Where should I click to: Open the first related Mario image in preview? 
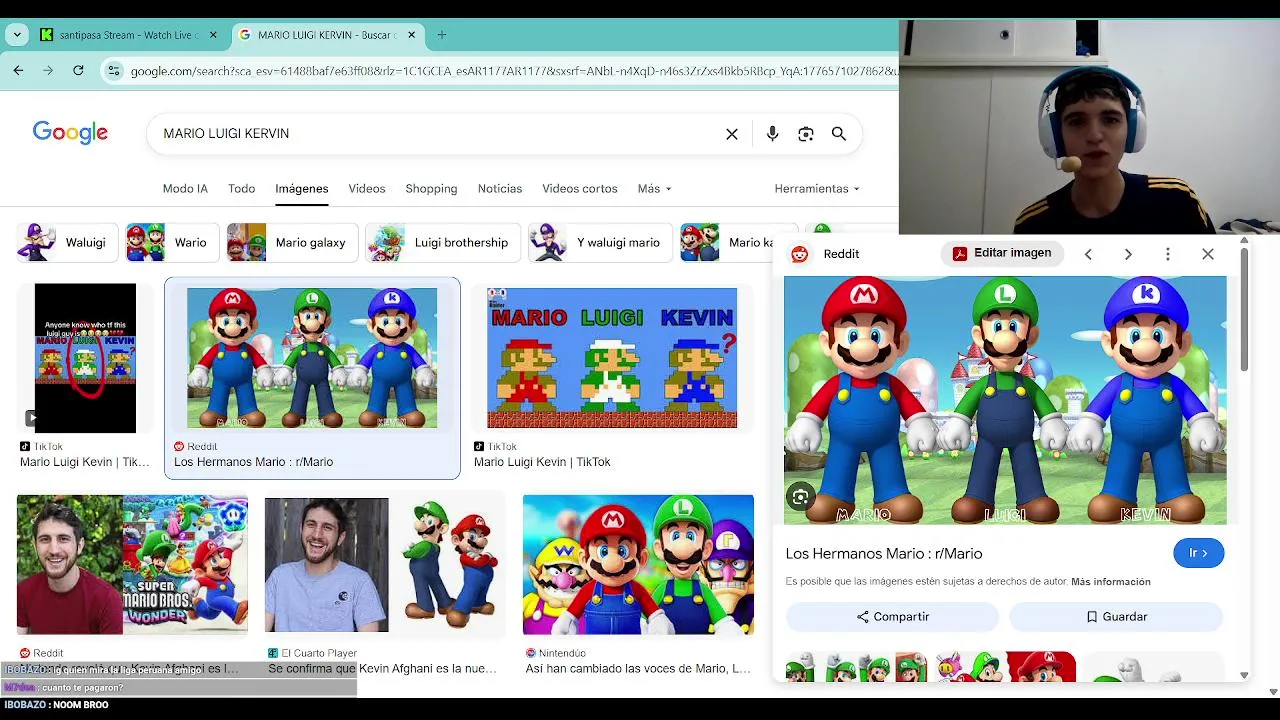856,666
